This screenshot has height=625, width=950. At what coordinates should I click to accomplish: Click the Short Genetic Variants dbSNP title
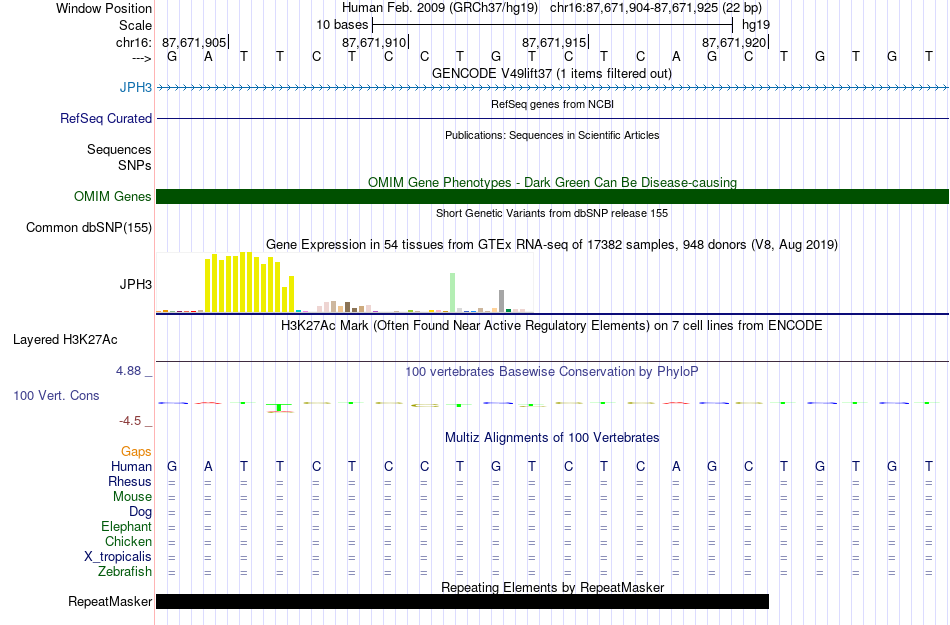click(552, 213)
